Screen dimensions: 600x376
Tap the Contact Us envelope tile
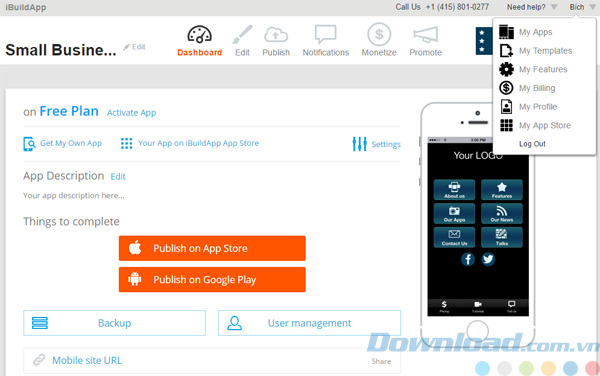click(454, 237)
